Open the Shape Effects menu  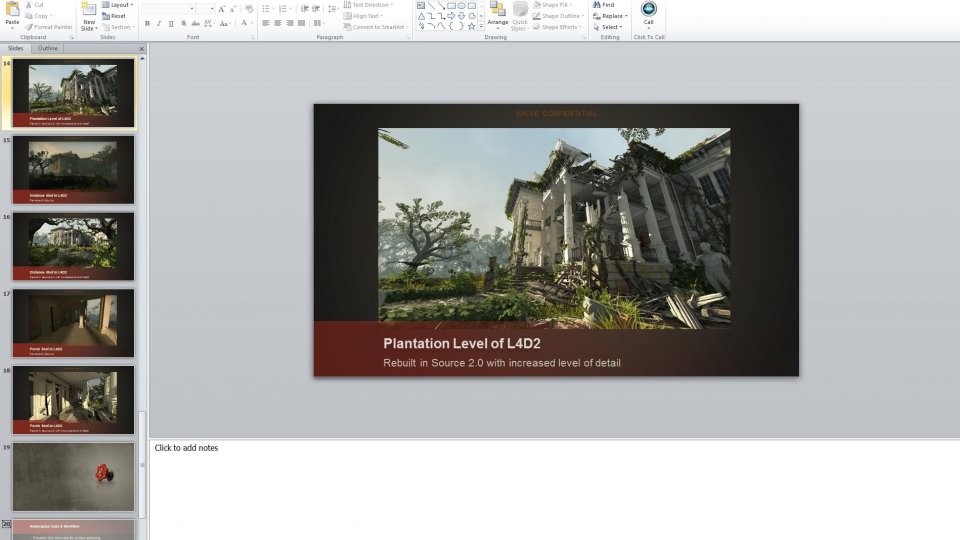tap(557, 27)
